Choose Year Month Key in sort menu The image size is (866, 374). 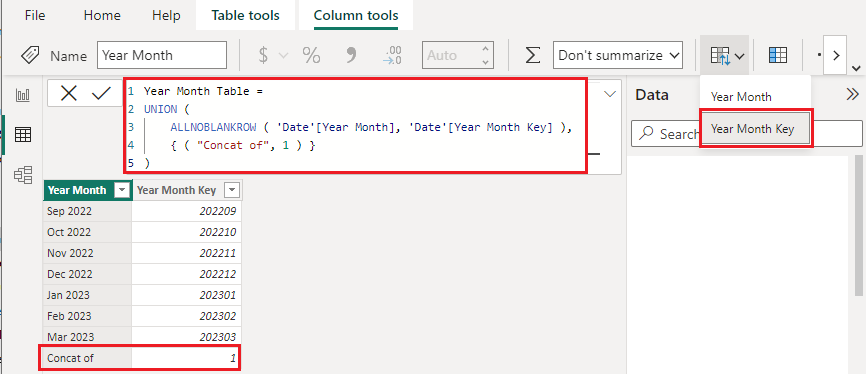(x=756, y=129)
